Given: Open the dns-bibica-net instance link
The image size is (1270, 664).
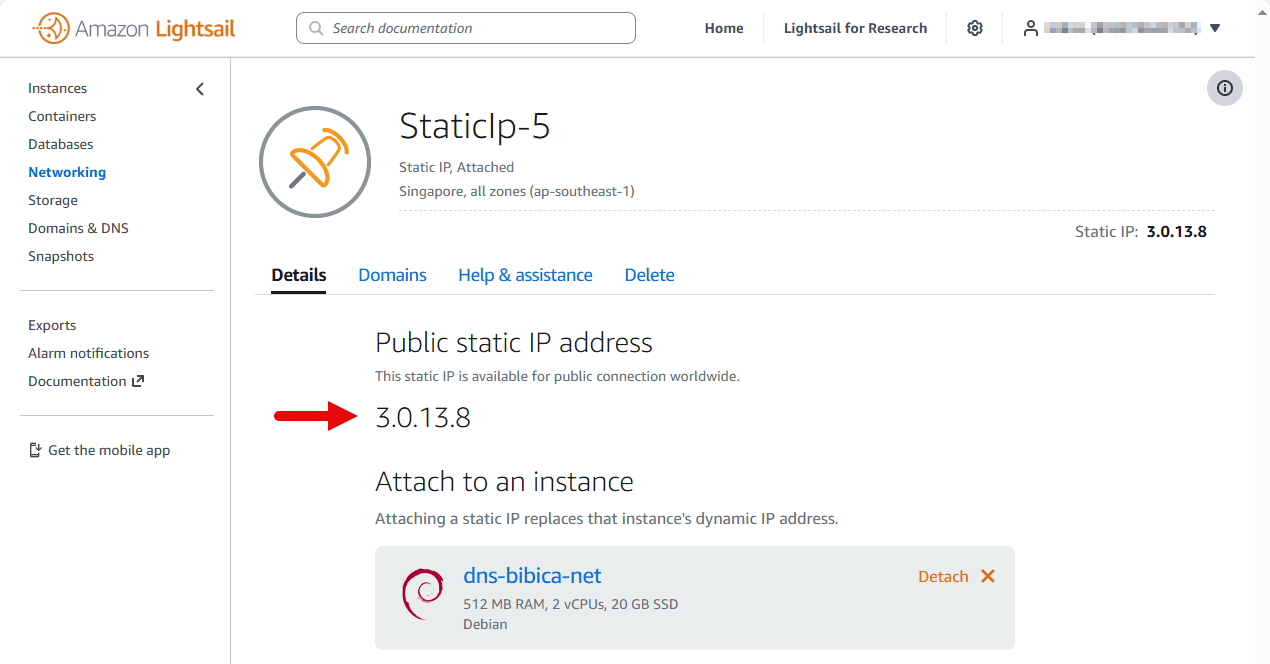Looking at the screenshot, I should [x=532, y=575].
